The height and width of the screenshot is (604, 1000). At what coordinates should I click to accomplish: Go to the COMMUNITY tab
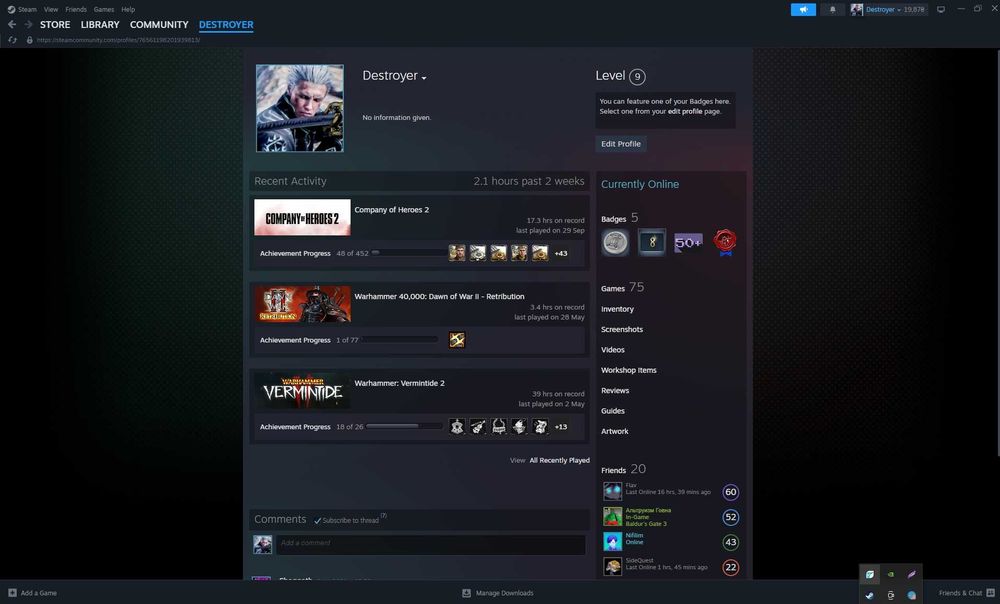coord(159,25)
